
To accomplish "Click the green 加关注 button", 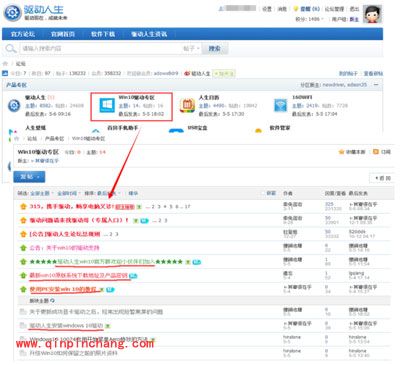I will click(224, 73).
